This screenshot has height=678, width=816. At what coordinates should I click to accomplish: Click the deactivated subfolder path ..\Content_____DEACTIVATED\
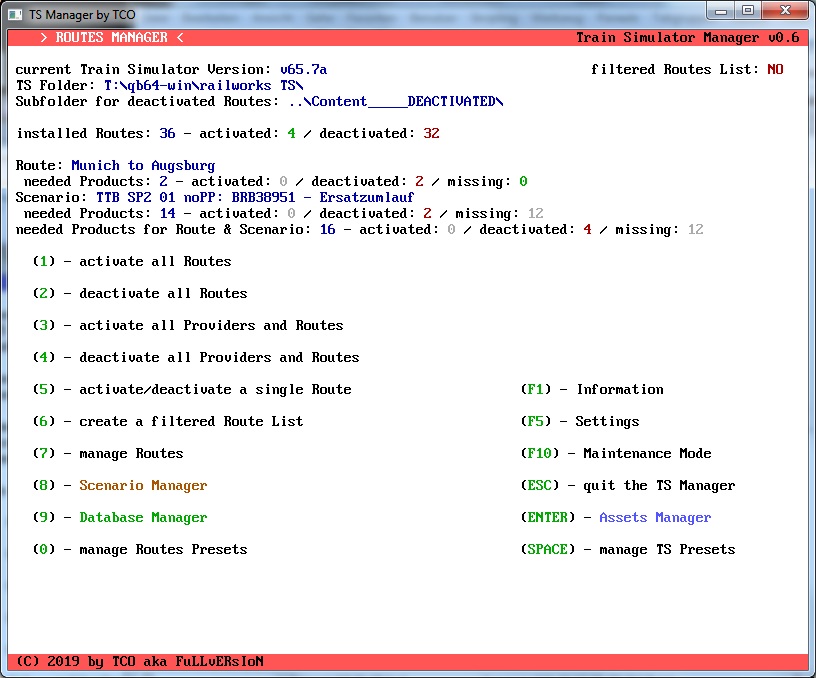pos(396,101)
